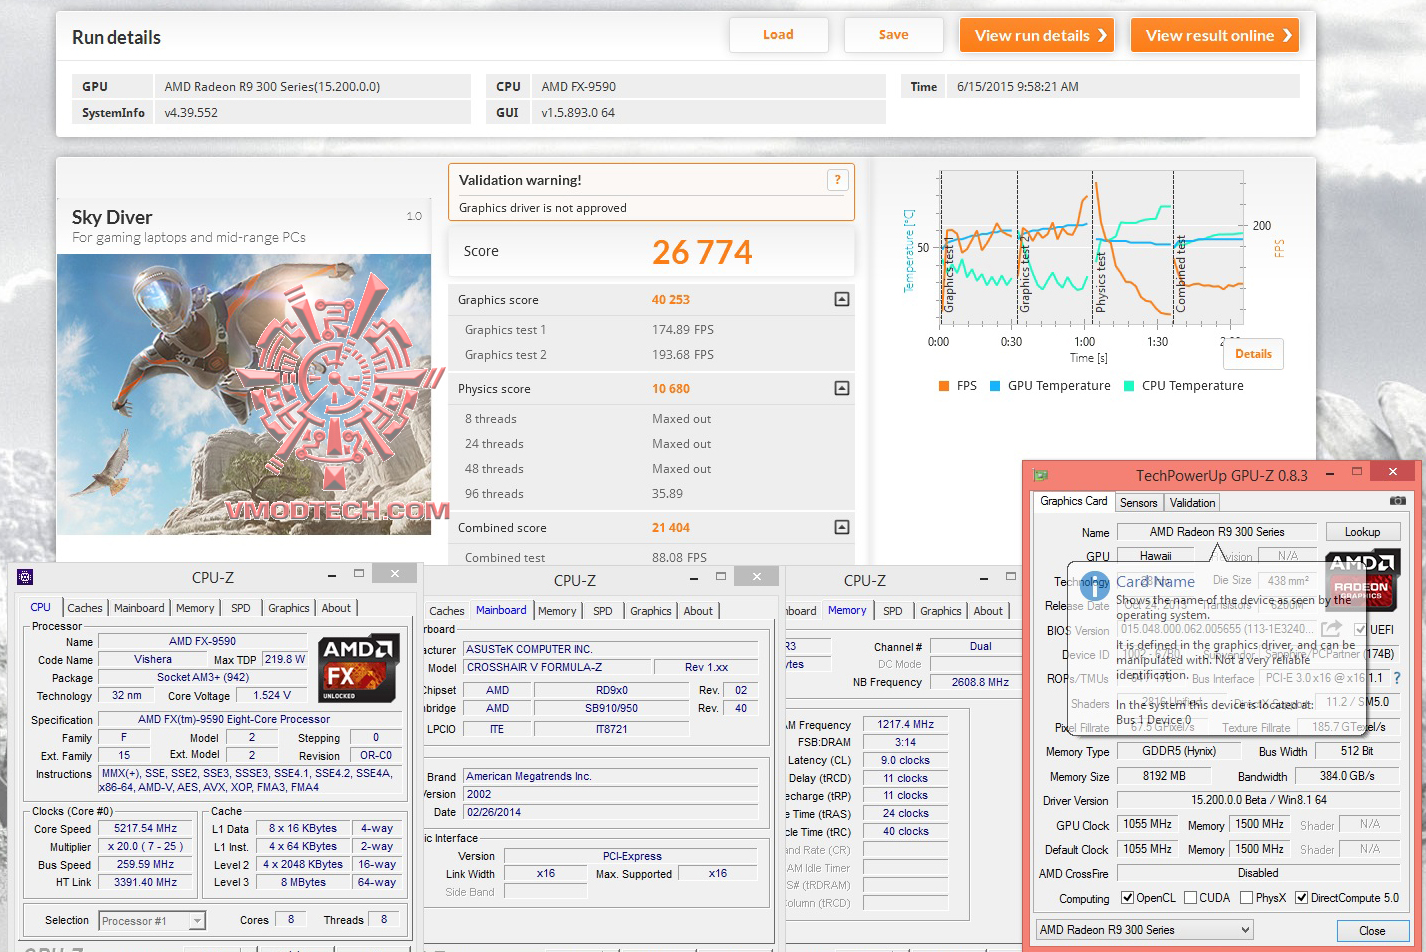
Task: Toggle the DirectCompute 5.0 checkbox
Action: pyautogui.click(x=1302, y=898)
